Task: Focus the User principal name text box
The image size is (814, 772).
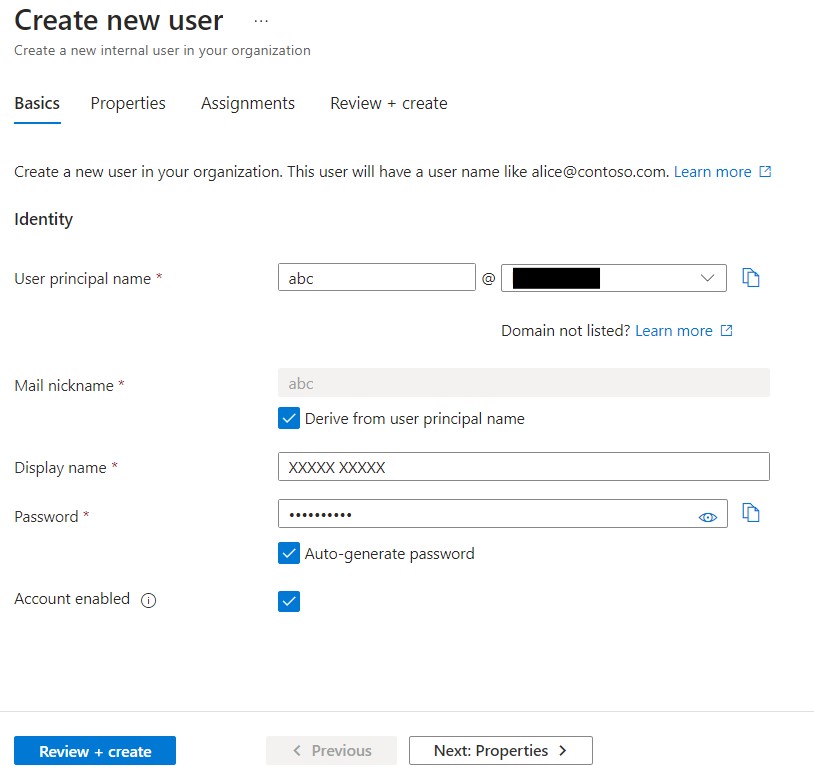Action: coord(376,278)
